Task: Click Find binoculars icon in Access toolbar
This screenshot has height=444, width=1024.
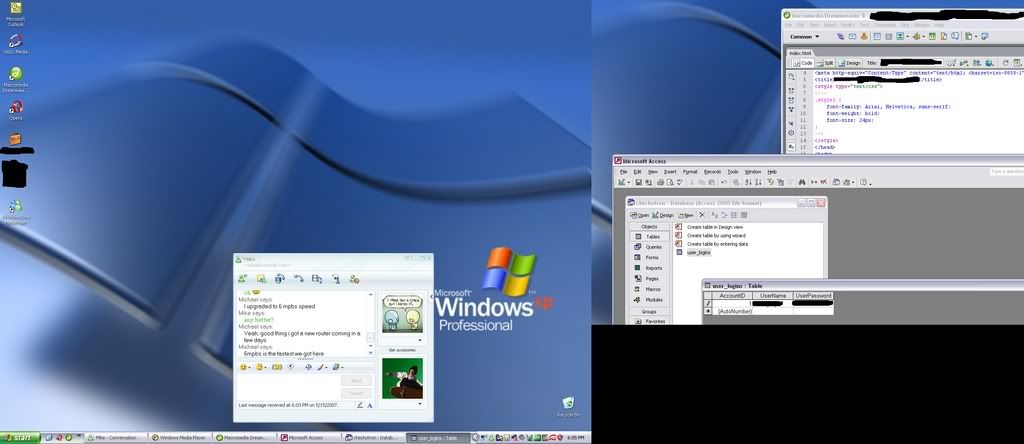Action: point(802,182)
